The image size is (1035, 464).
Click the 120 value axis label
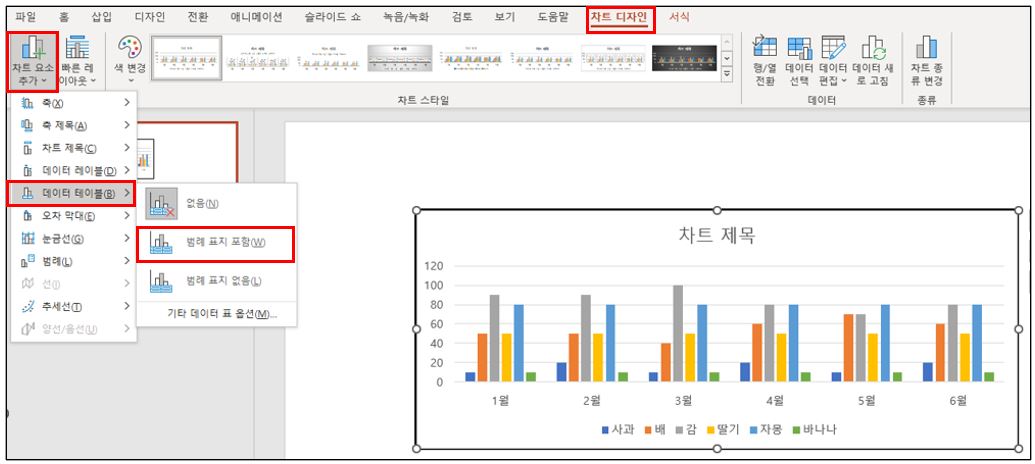point(432,267)
